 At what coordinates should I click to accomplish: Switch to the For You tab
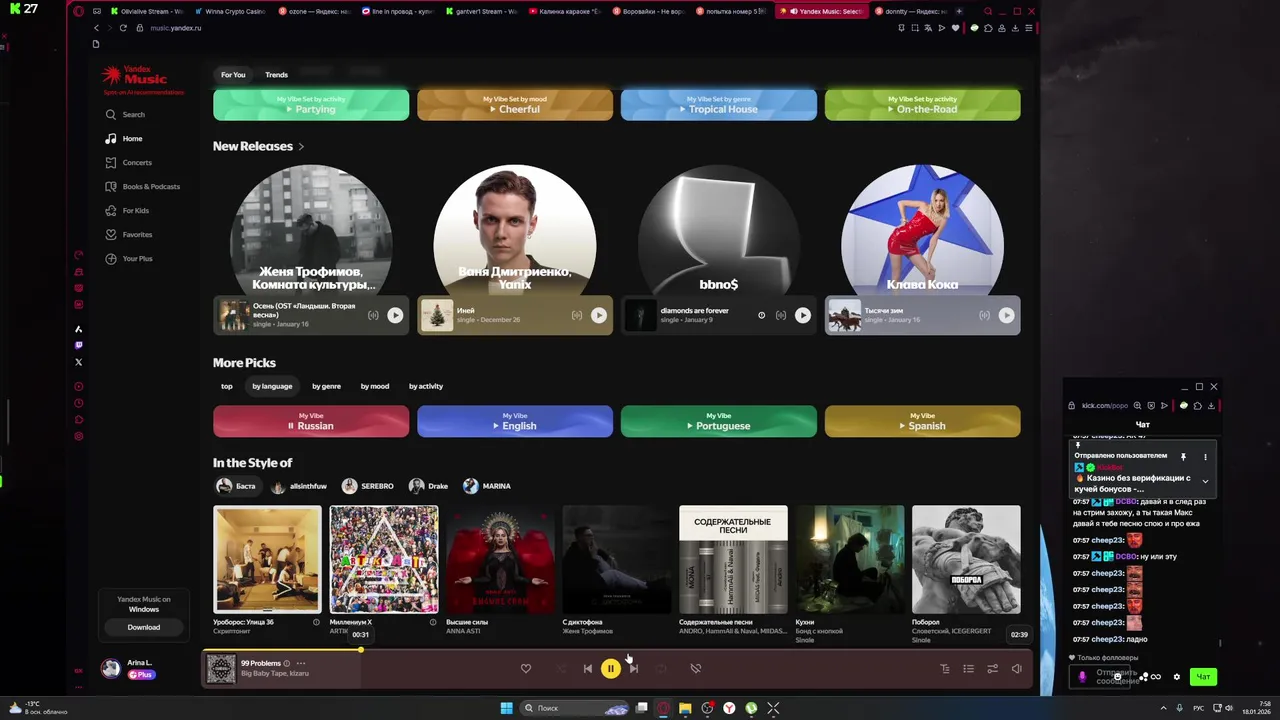coord(233,75)
